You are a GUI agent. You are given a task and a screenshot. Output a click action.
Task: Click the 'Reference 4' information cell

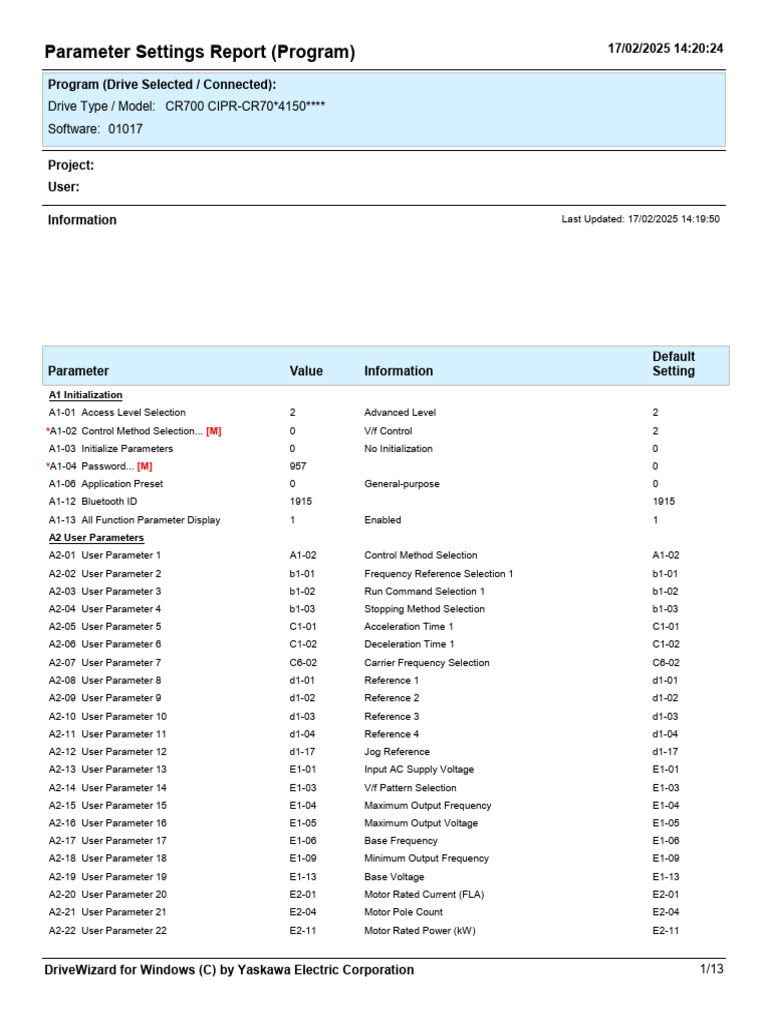392,734
